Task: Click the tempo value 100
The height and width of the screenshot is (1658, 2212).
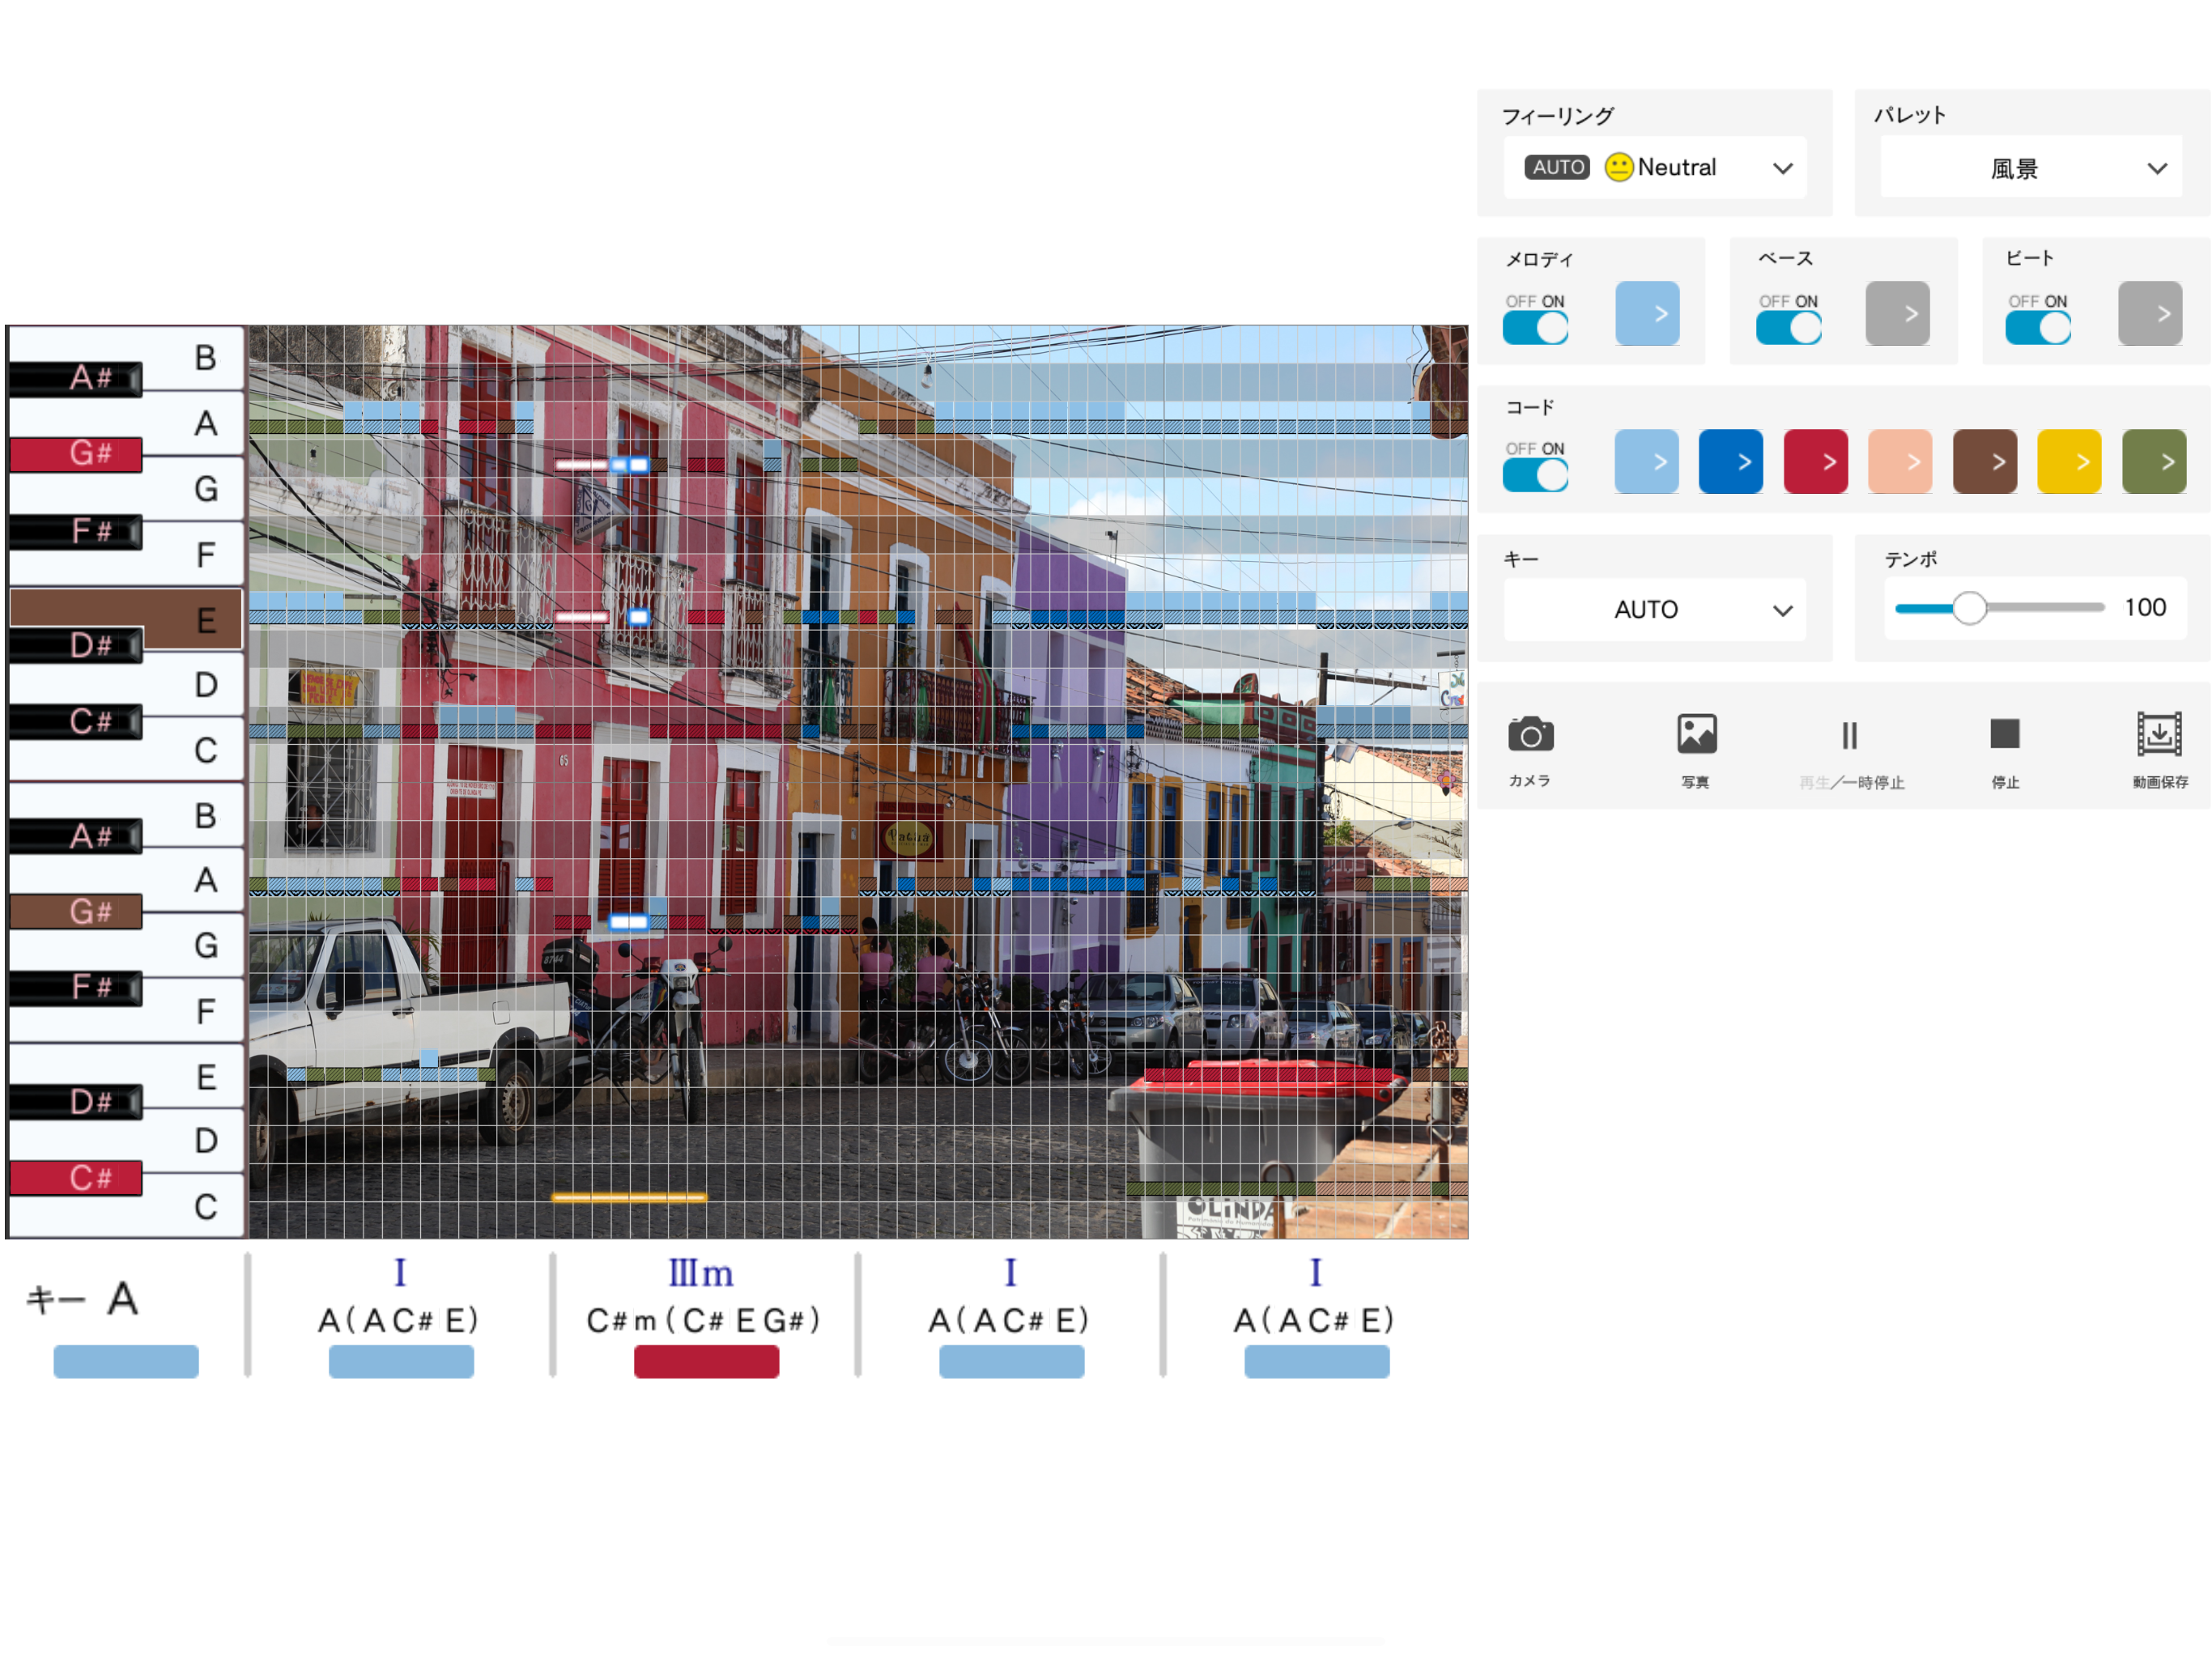Action: (x=2145, y=607)
